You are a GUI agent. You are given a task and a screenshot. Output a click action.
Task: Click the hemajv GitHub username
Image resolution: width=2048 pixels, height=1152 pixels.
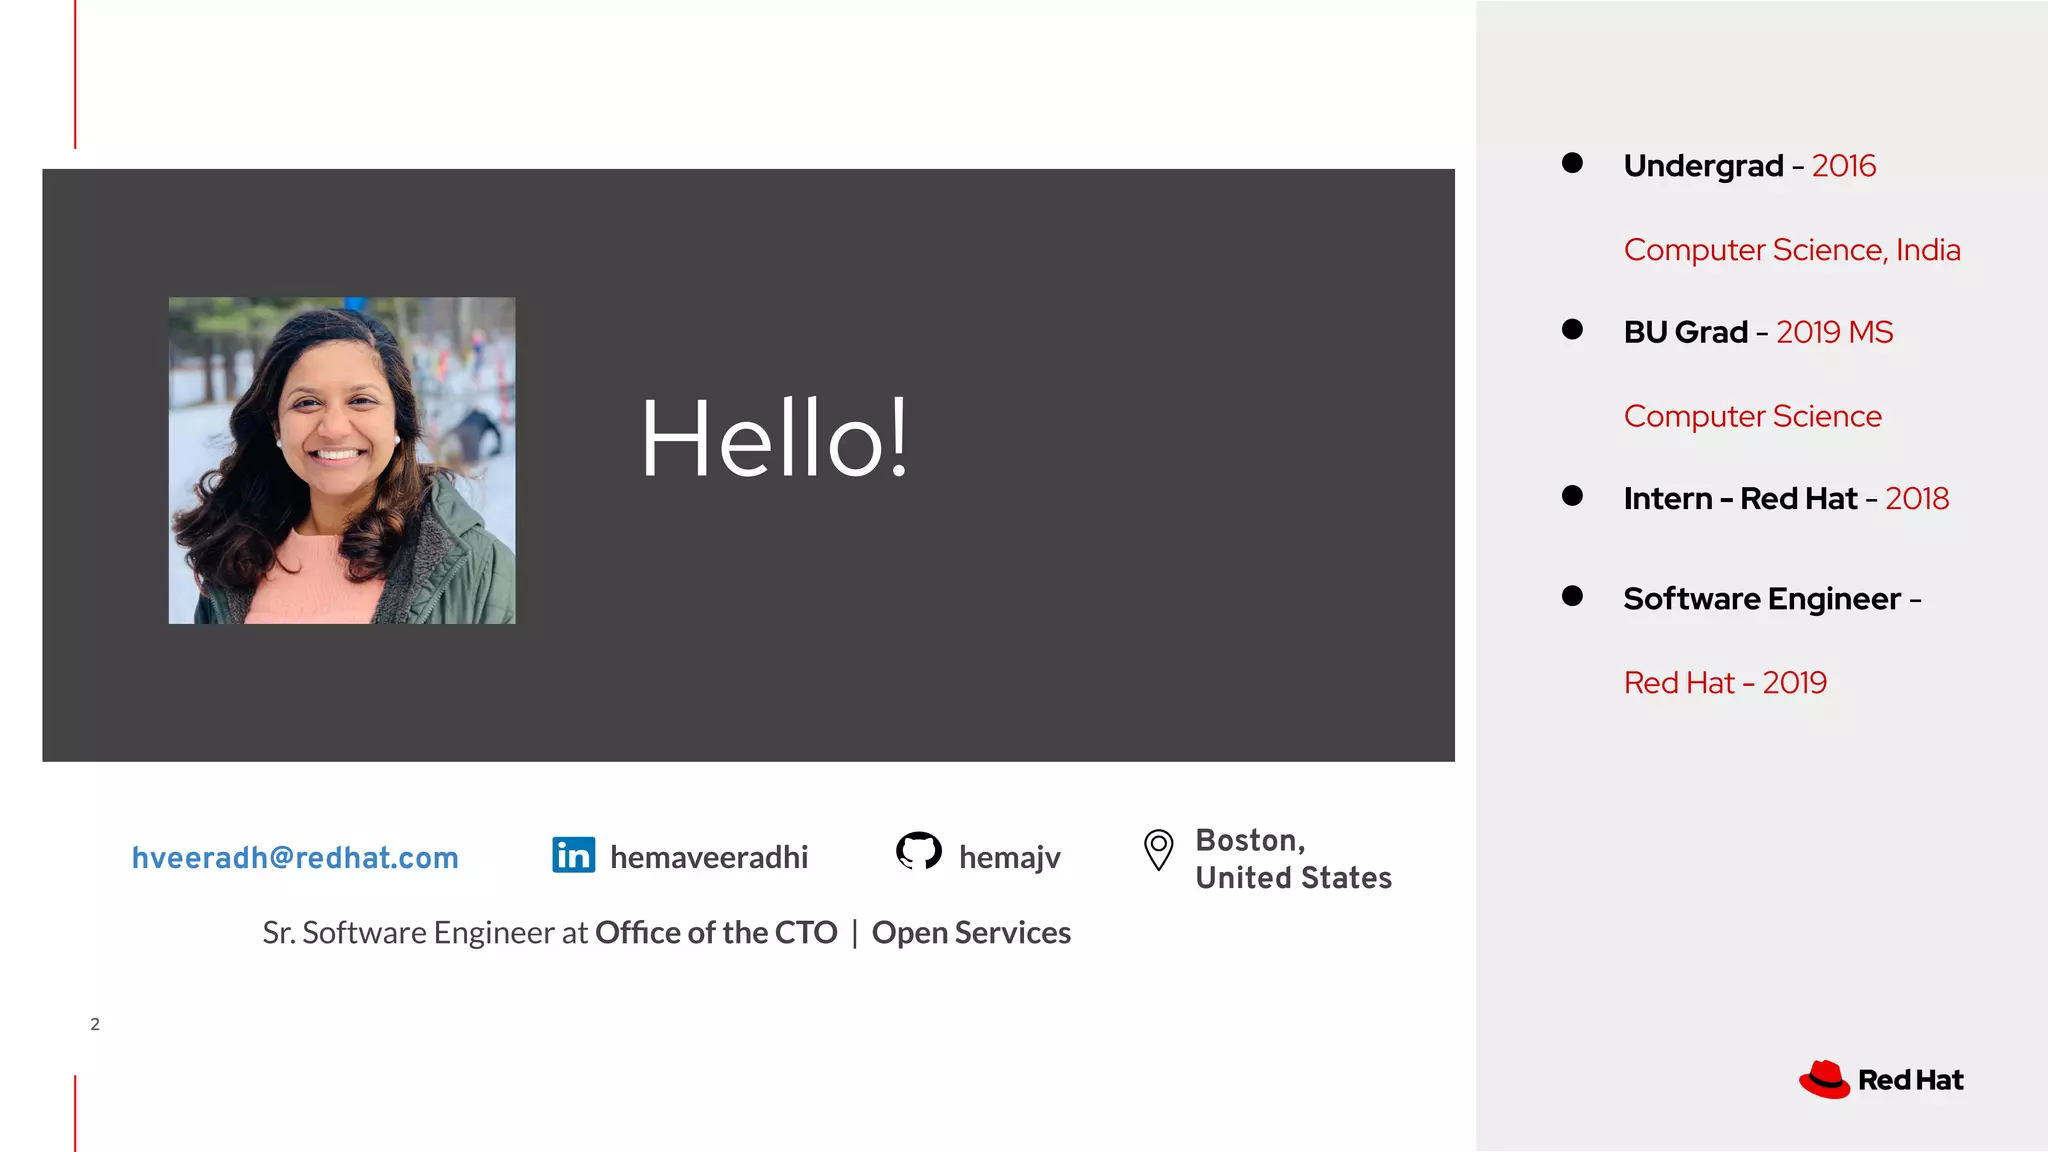pos(1009,858)
